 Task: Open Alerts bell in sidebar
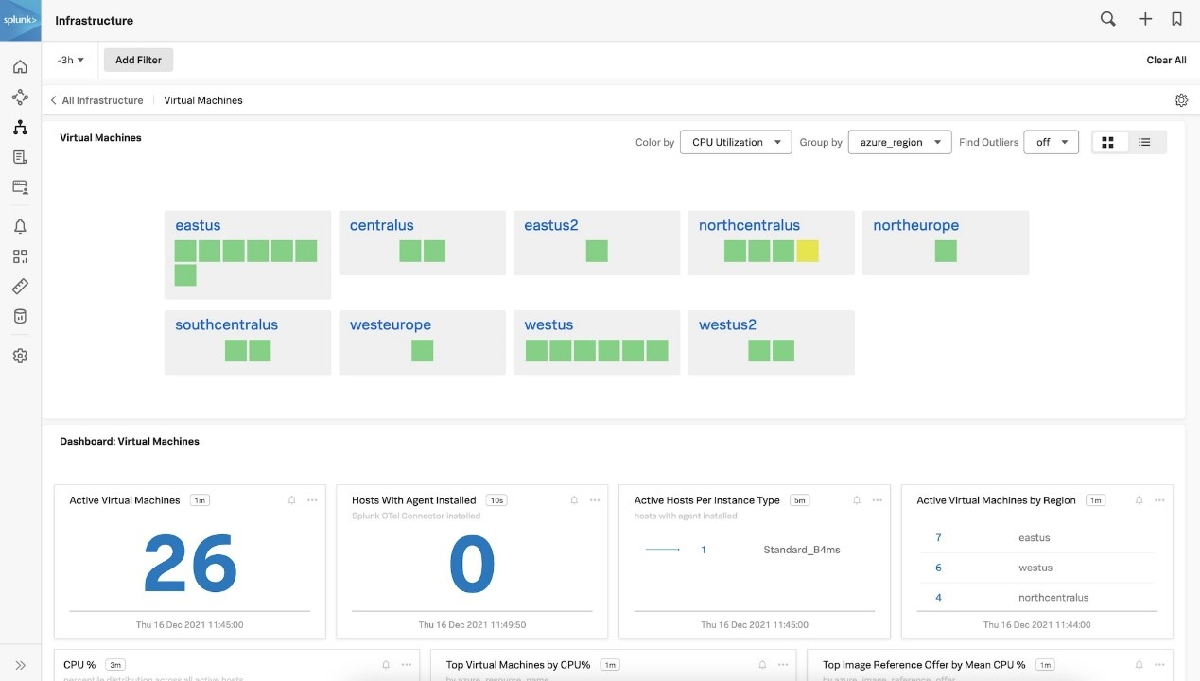20,226
